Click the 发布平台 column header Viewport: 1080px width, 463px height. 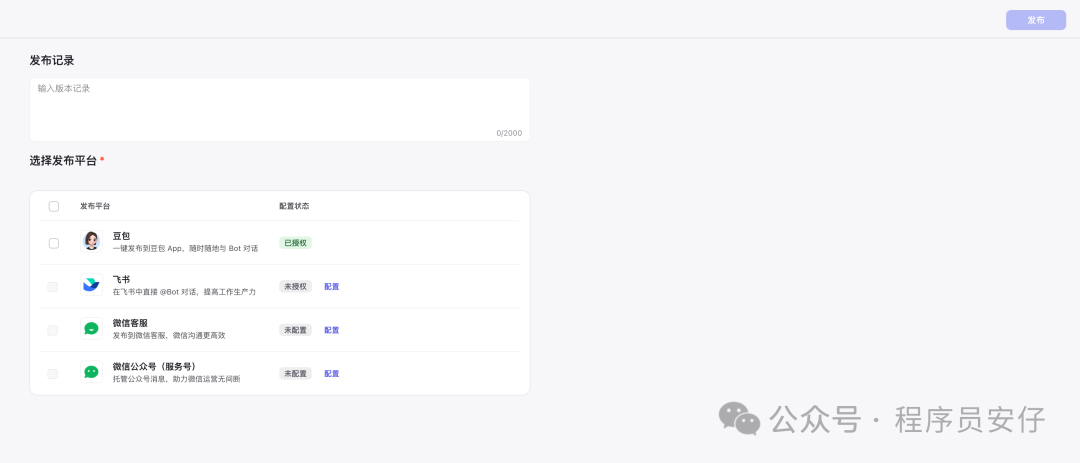tap(95, 206)
